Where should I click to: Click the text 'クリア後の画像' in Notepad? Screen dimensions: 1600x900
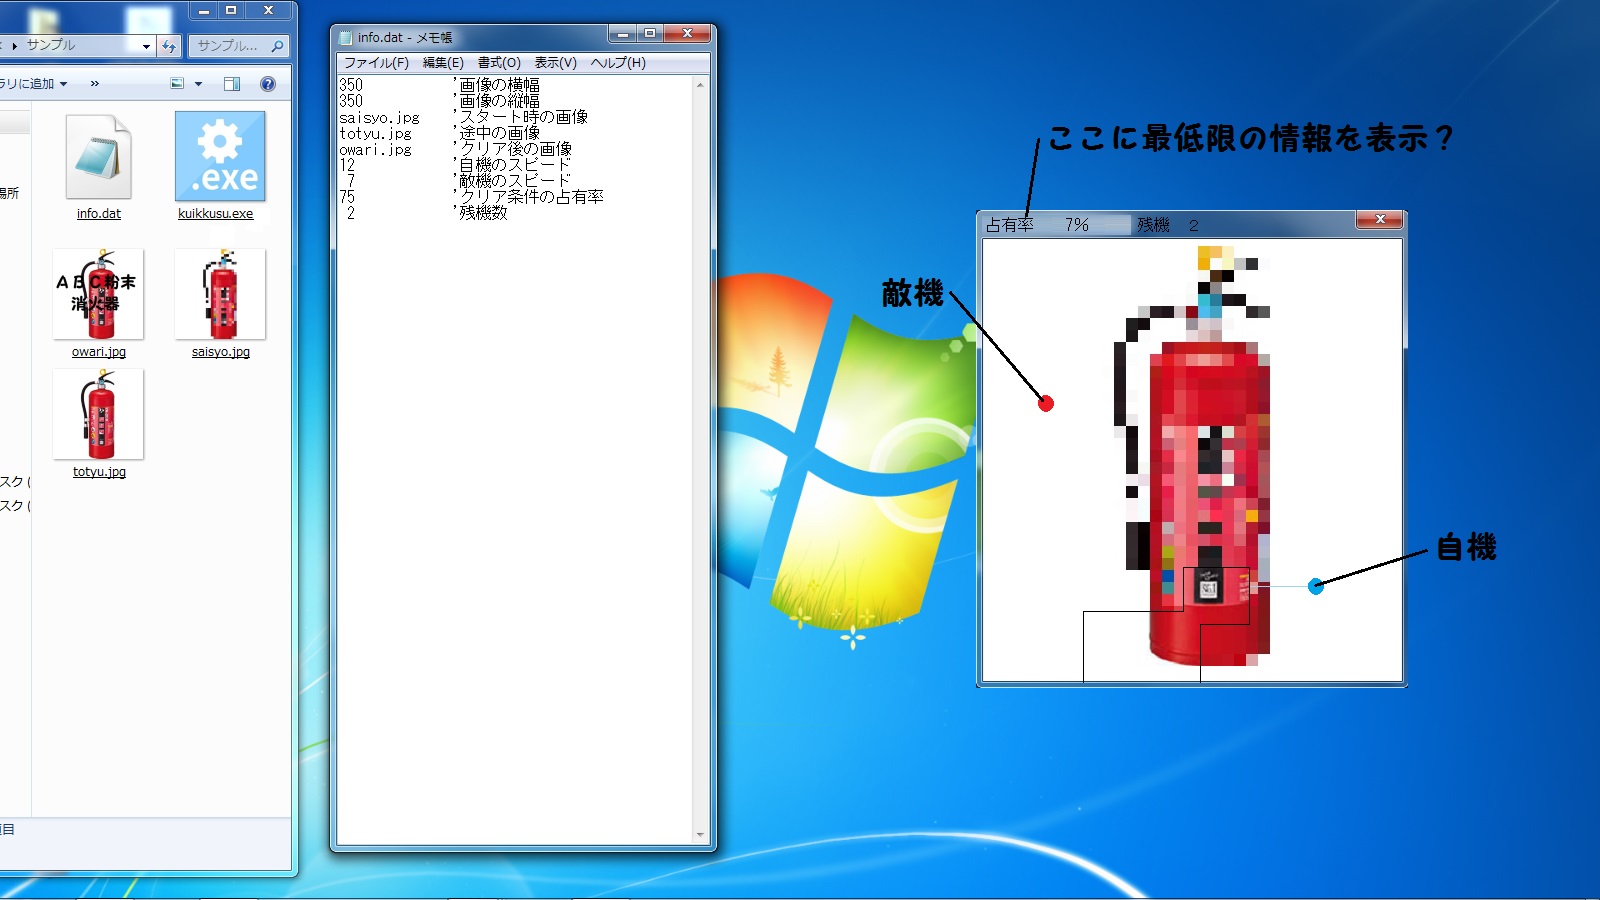516,149
